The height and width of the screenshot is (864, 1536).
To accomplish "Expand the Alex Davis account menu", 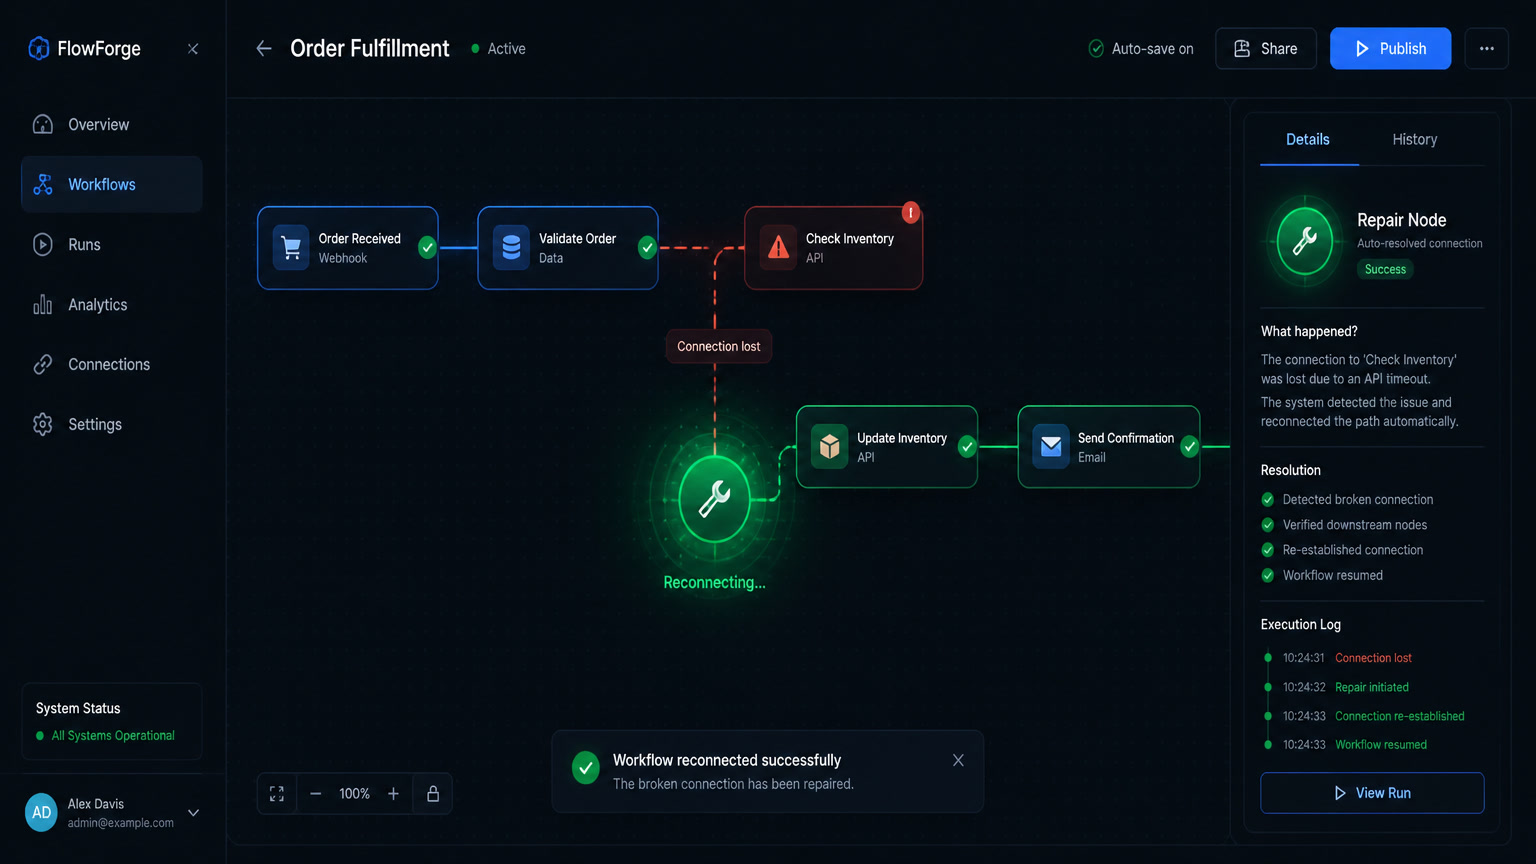I will 194,813.
